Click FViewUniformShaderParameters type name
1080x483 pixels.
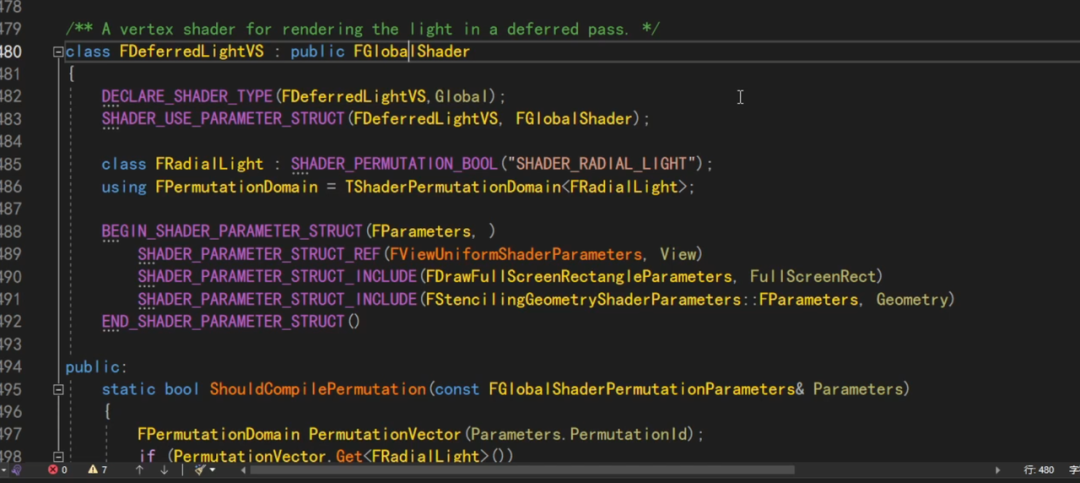[516, 254]
